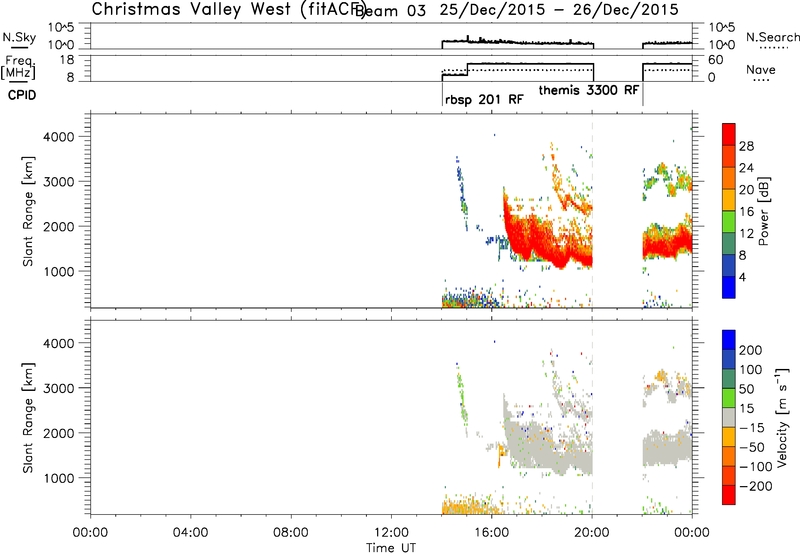Click the blue 4 dB power color swatch

pyautogui.click(x=729, y=287)
